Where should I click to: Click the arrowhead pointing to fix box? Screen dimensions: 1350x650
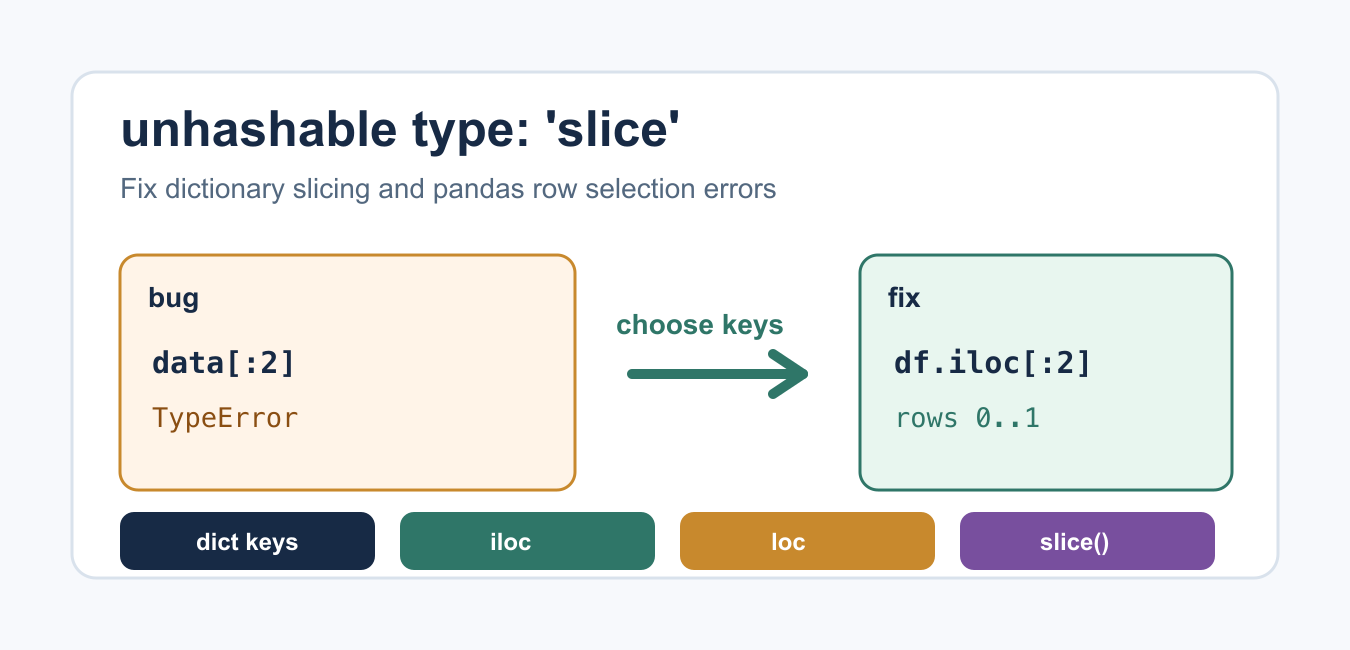(790, 374)
